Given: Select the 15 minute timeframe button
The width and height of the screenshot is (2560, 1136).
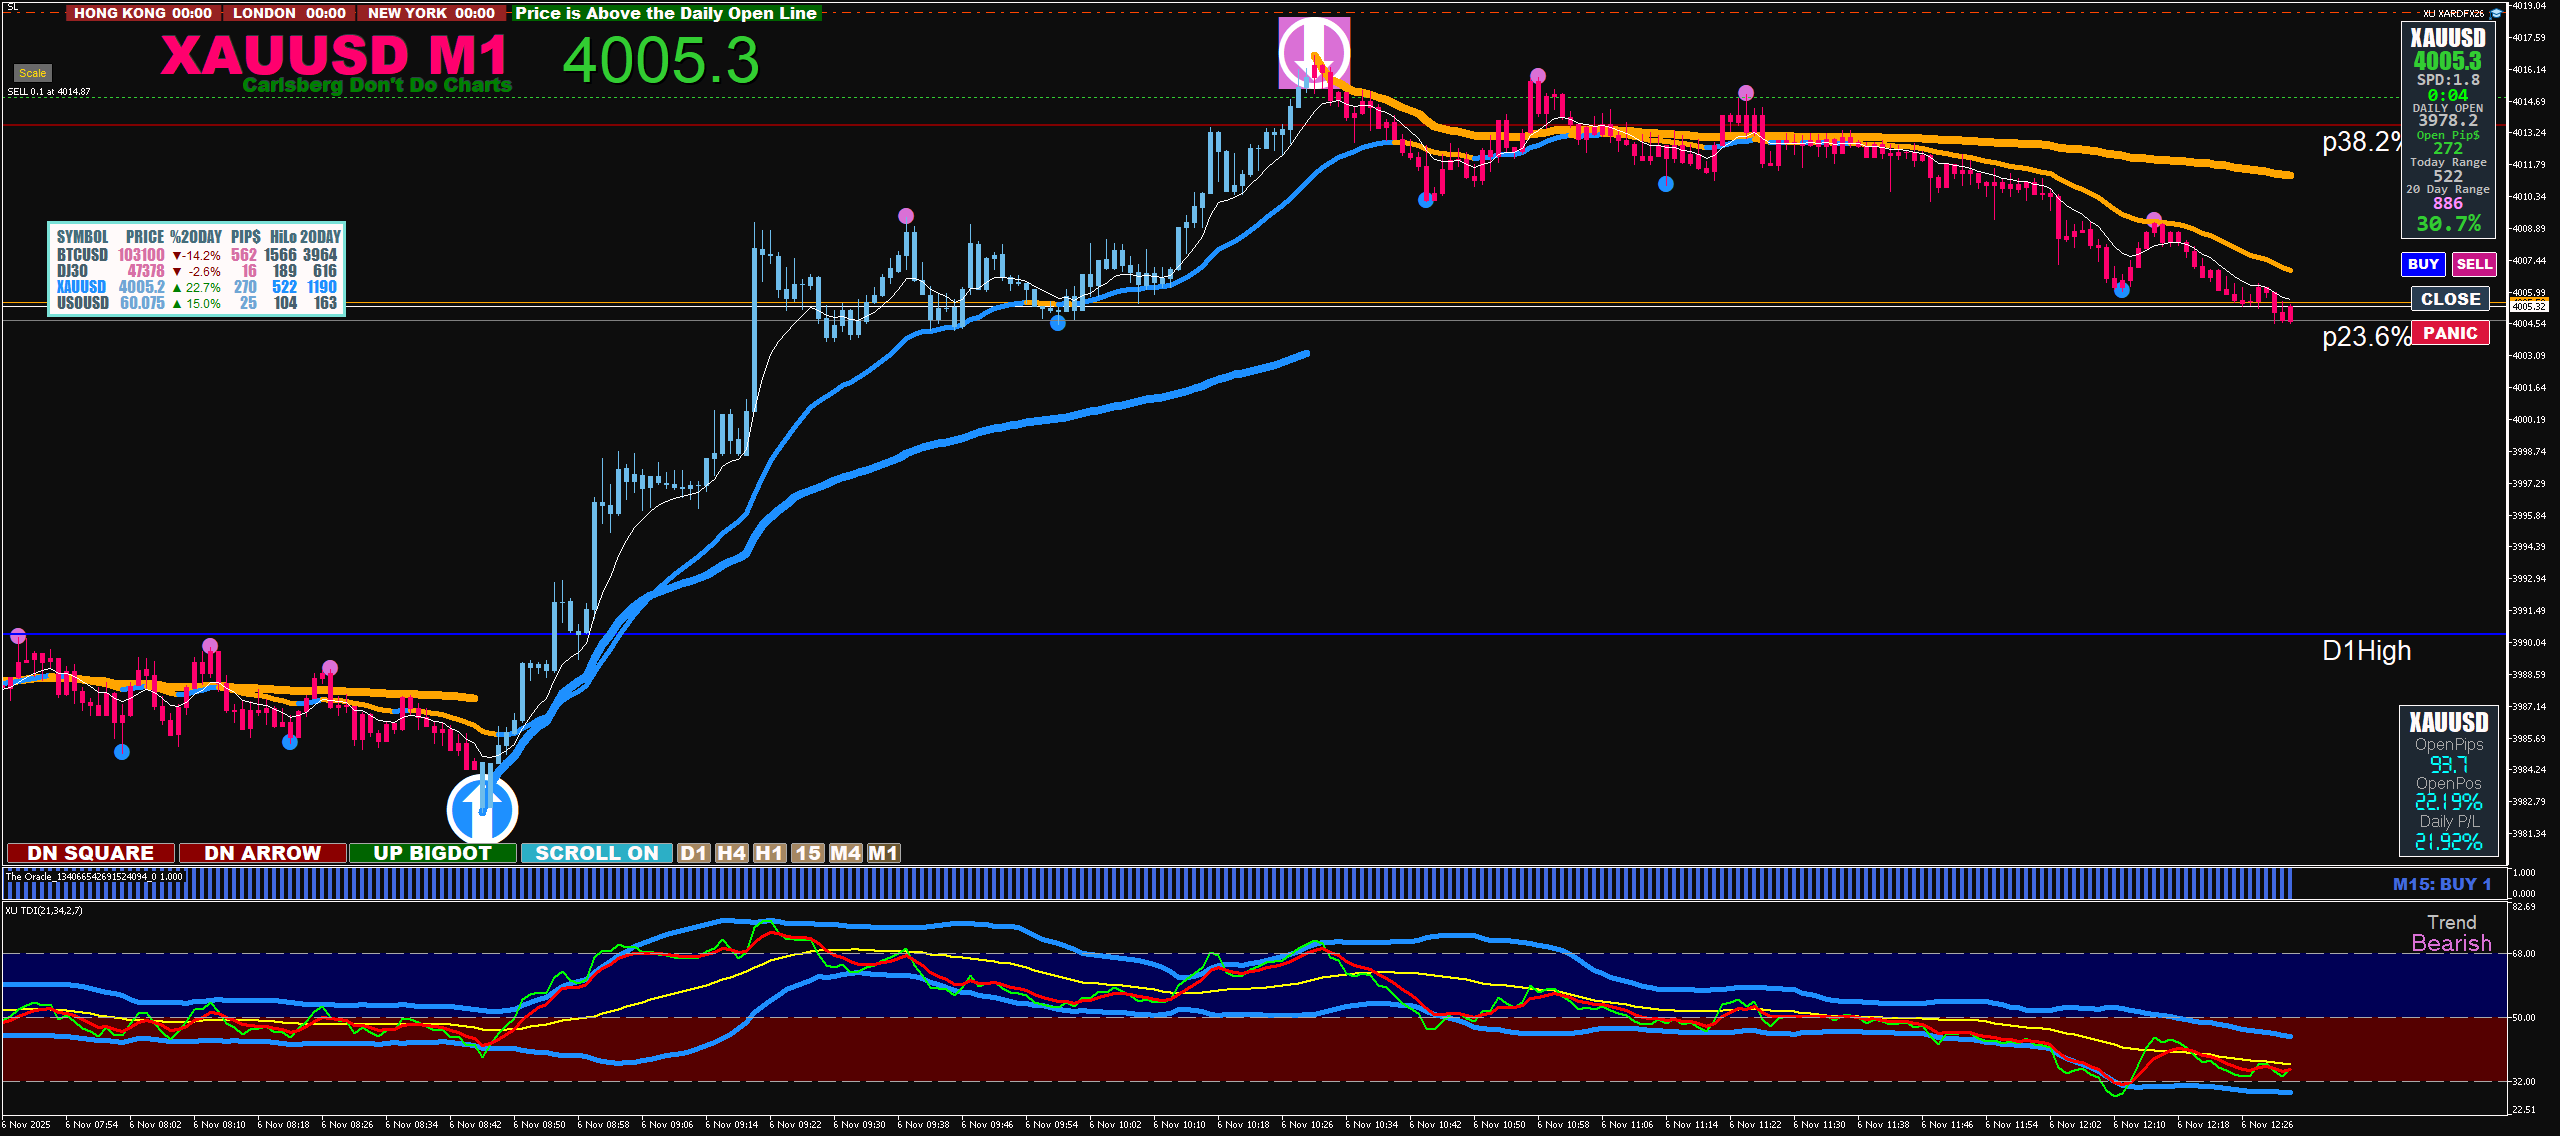Looking at the screenshot, I should tap(807, 853).
